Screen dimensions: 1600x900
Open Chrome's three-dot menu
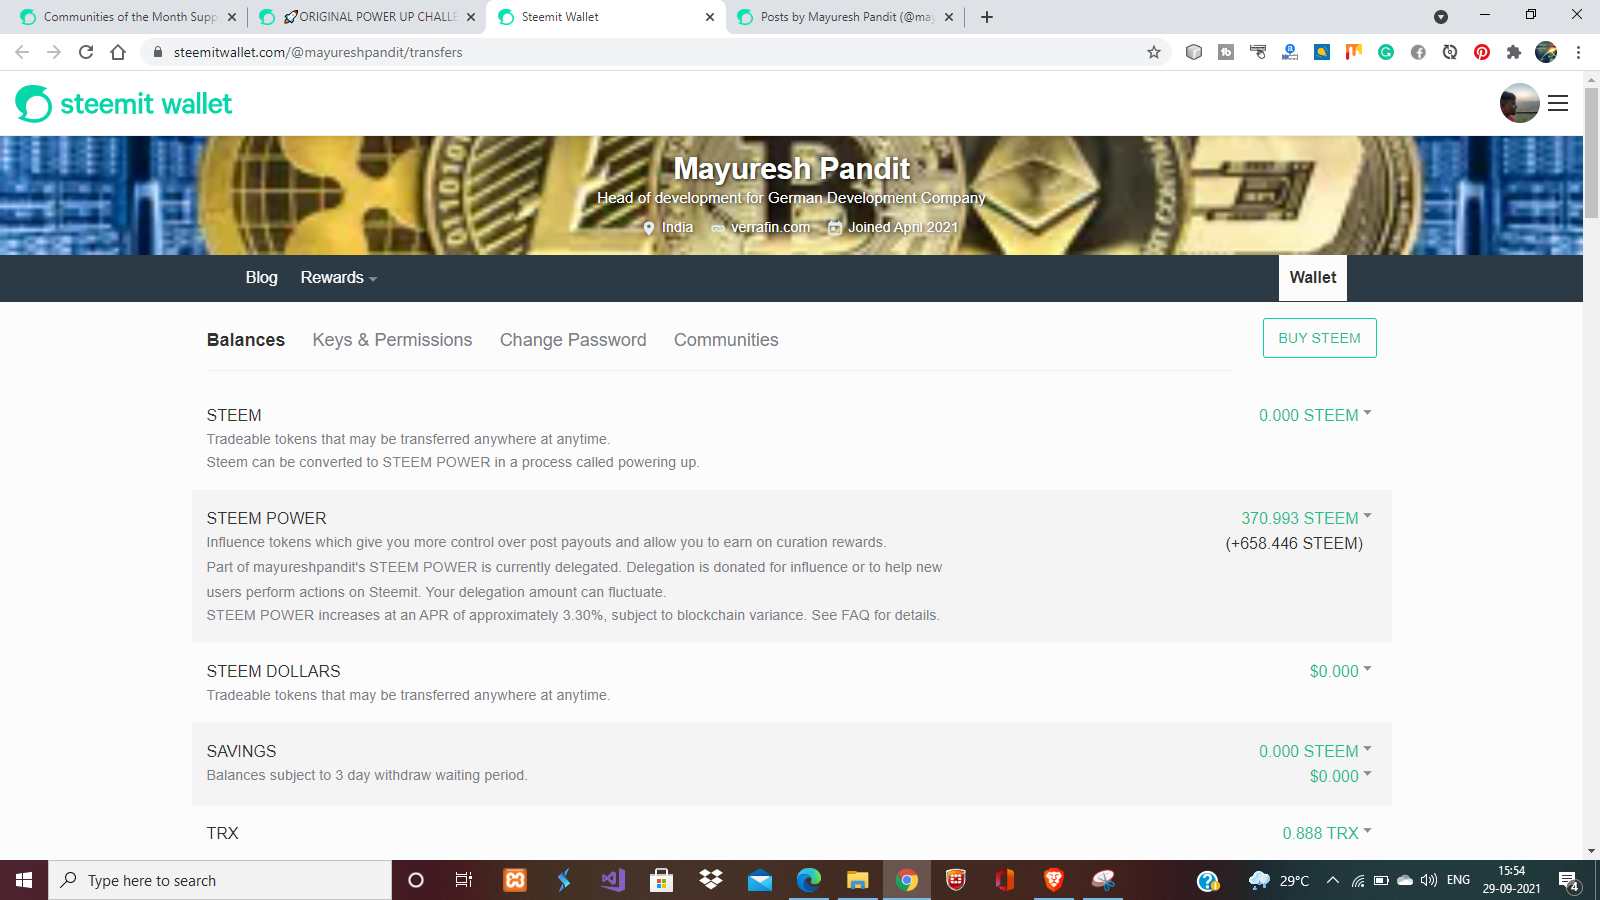1578,52
